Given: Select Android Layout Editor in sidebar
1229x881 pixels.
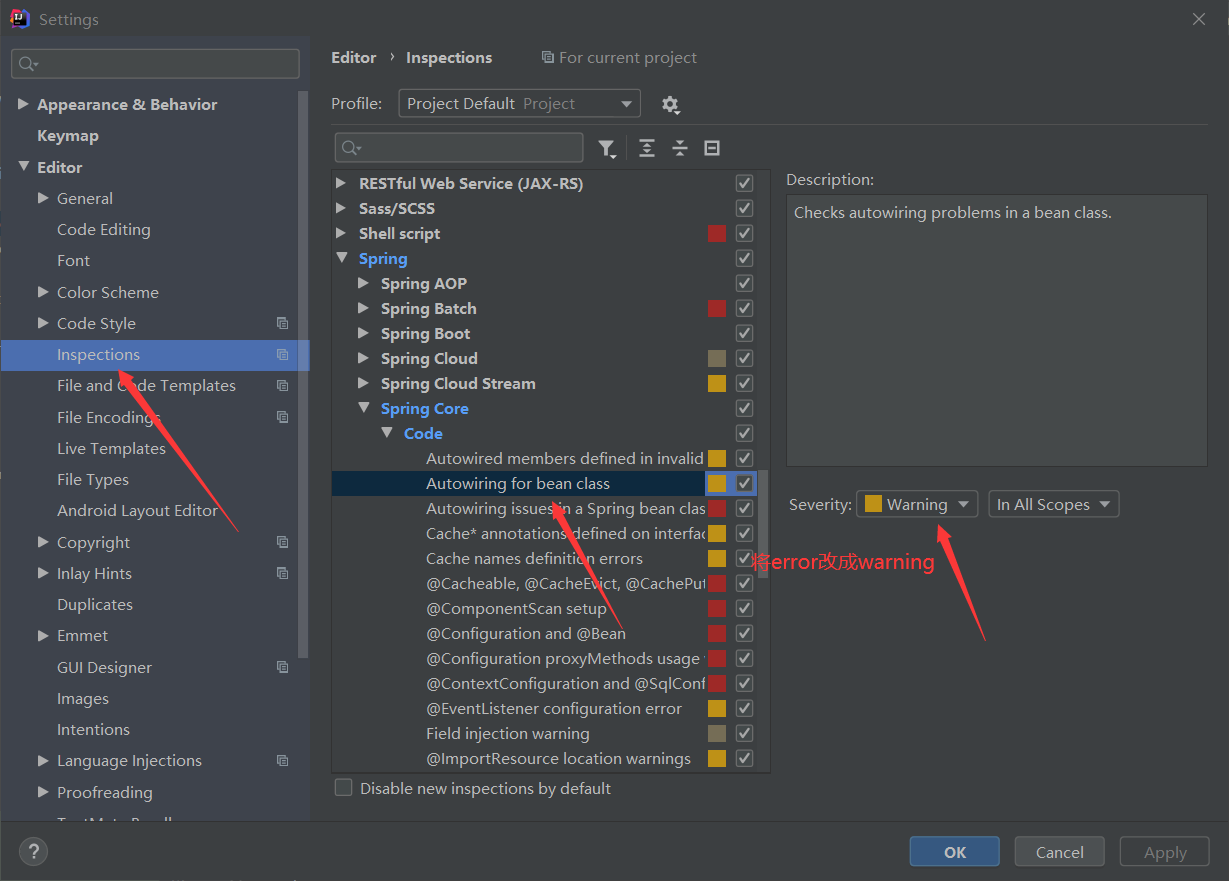Looking at the screenshot, I should [x=137, y=510].
